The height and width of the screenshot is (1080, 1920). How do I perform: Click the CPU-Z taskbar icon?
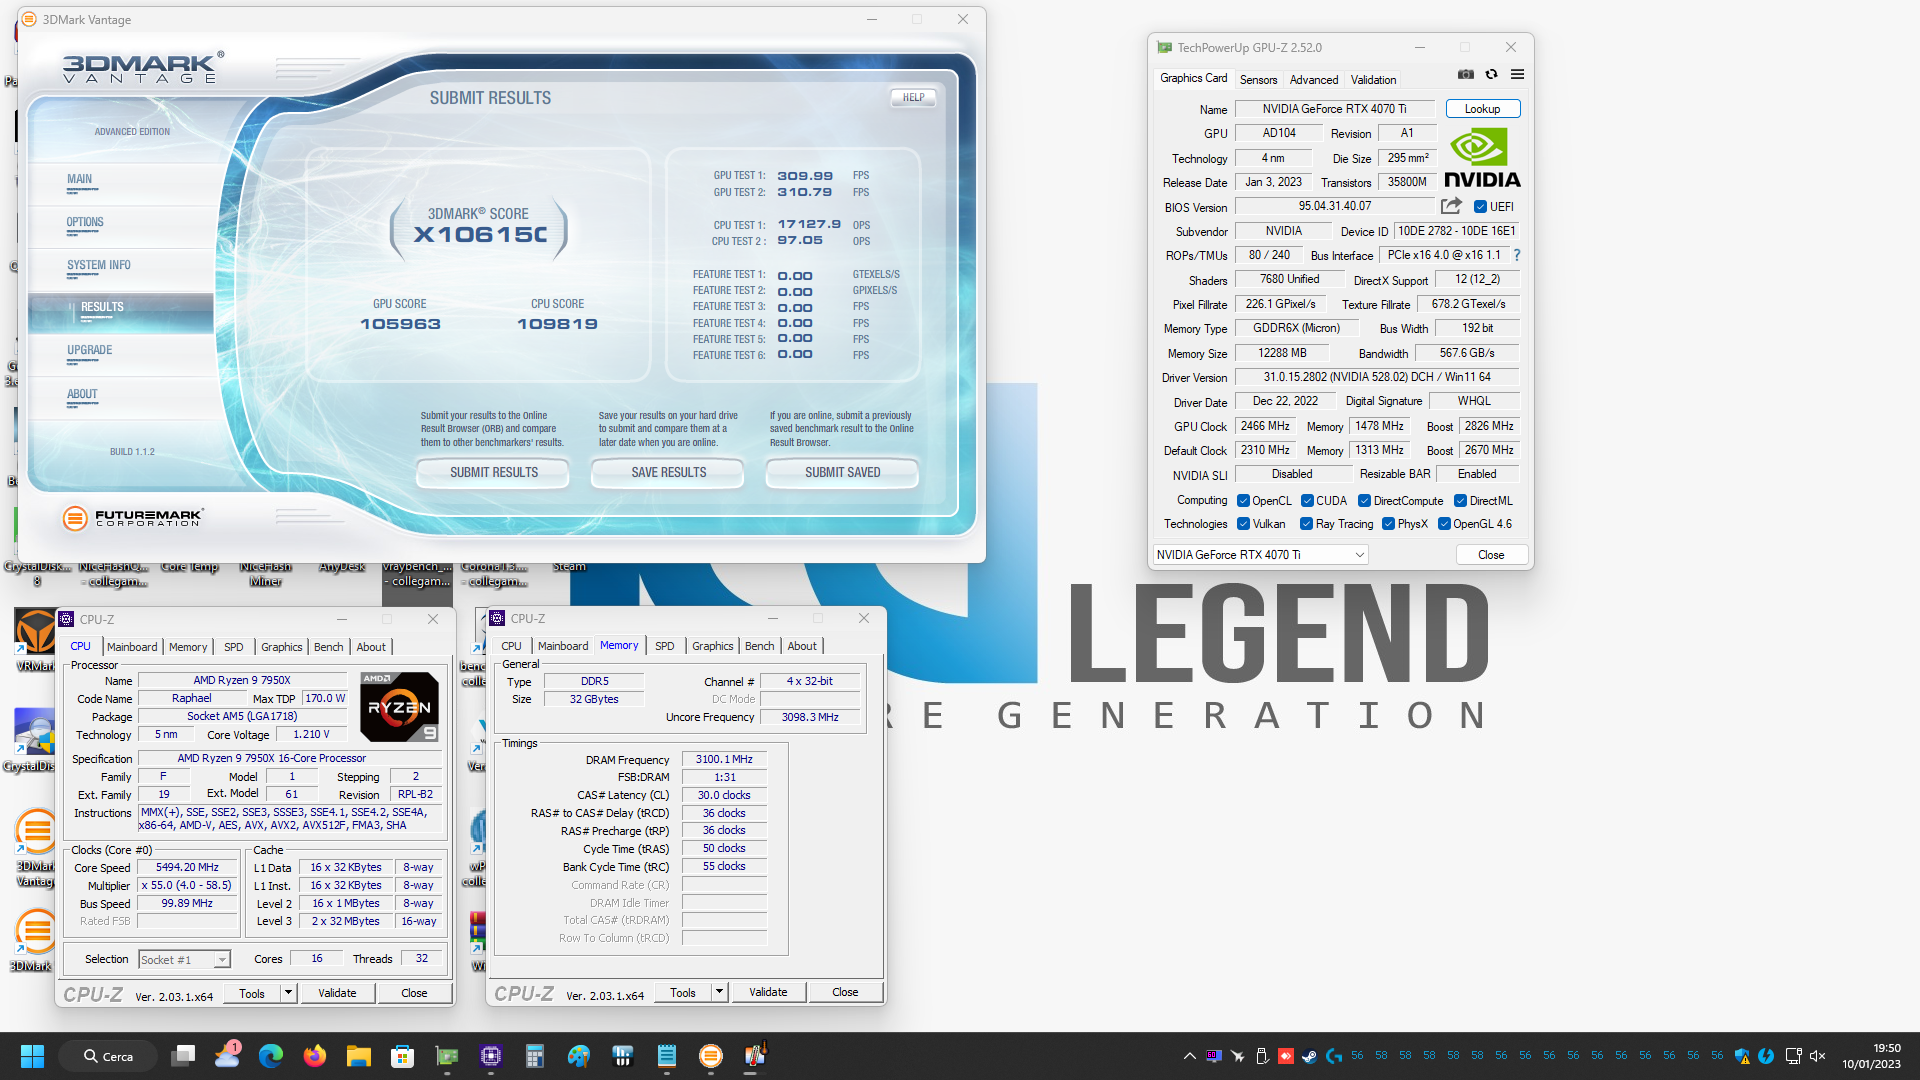[490, 1056]
